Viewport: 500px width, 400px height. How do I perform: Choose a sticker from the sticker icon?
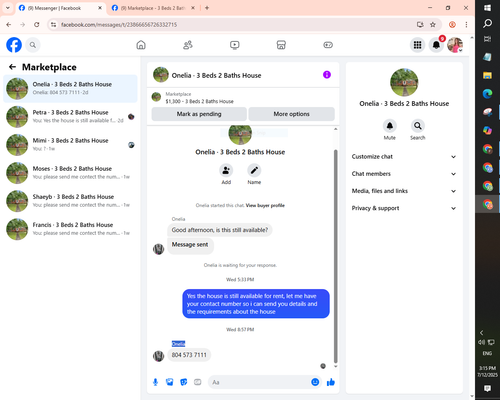183,382
